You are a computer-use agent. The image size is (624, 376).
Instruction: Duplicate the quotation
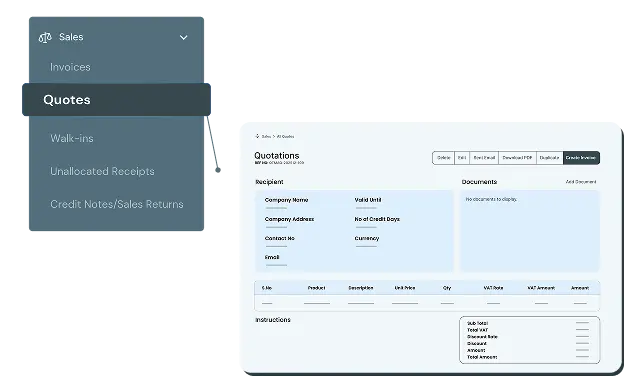tap(550, 158)
